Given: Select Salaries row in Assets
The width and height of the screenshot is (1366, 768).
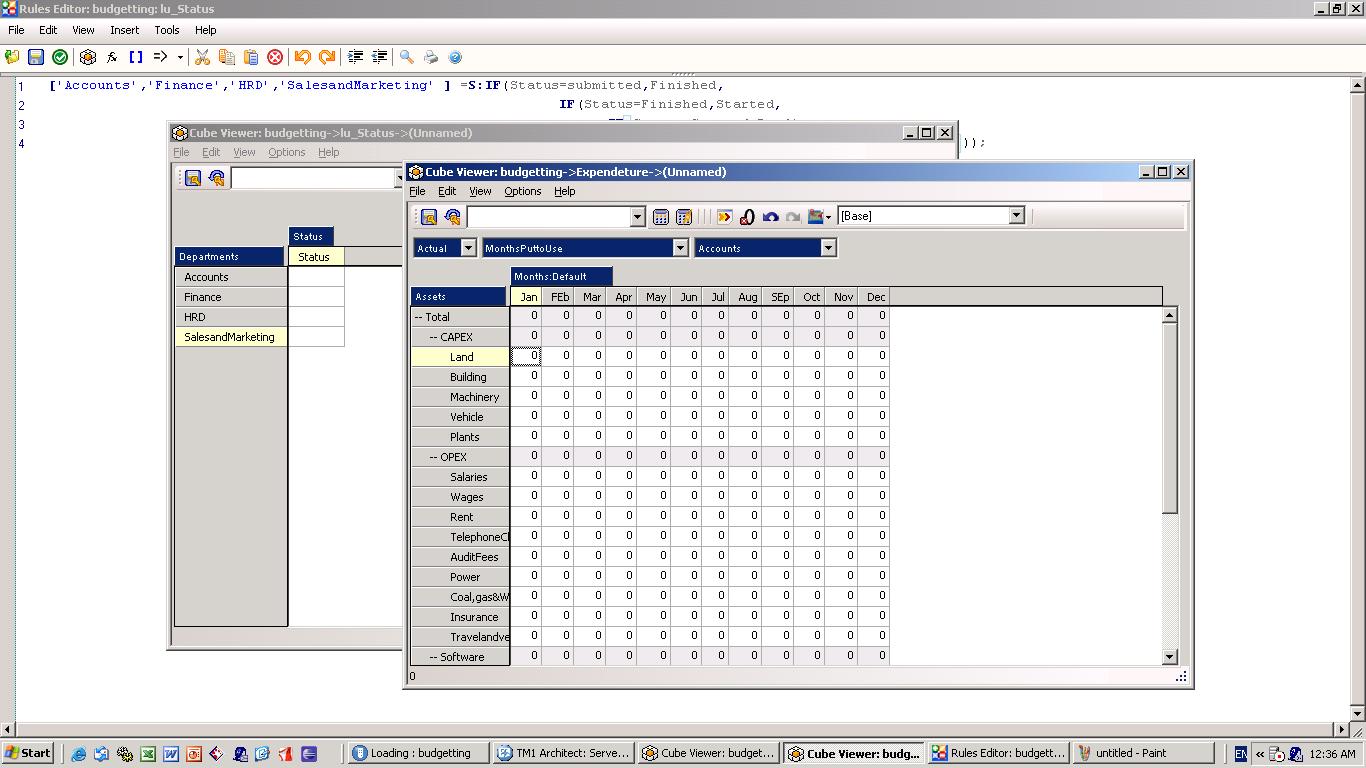Looking at the screenshot, I should coord(460,477).
